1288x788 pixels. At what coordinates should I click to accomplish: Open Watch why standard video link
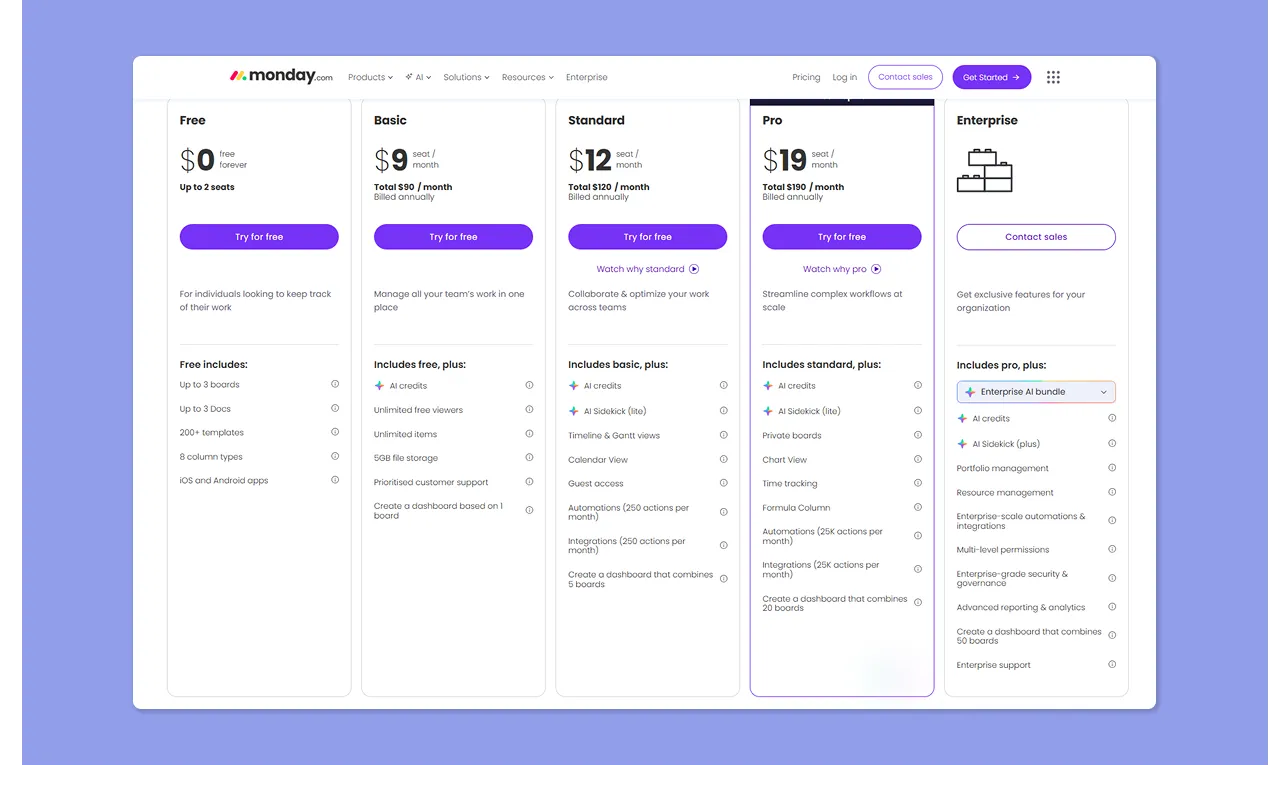point(647,269)
